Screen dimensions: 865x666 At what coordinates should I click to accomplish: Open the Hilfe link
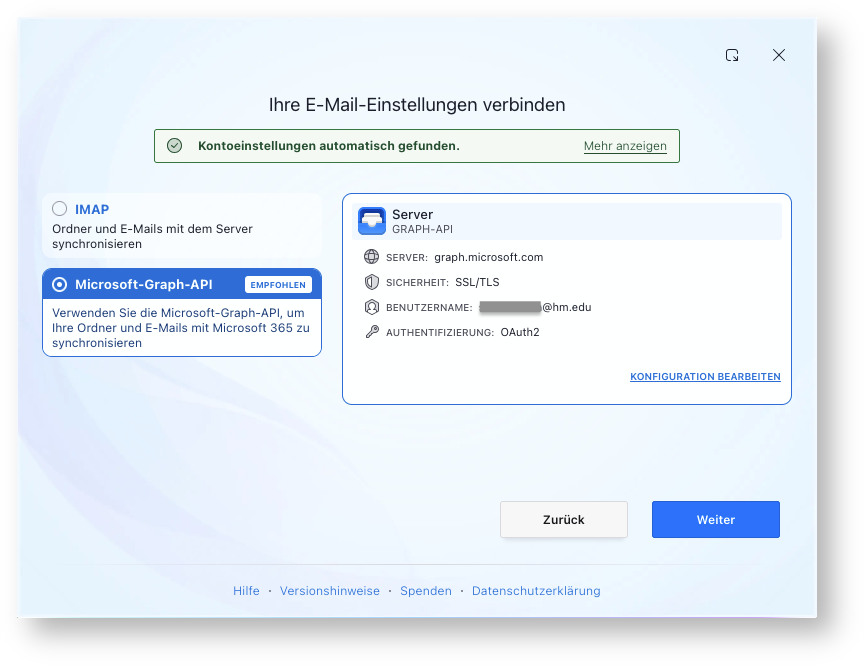click(x=246, y=590)
